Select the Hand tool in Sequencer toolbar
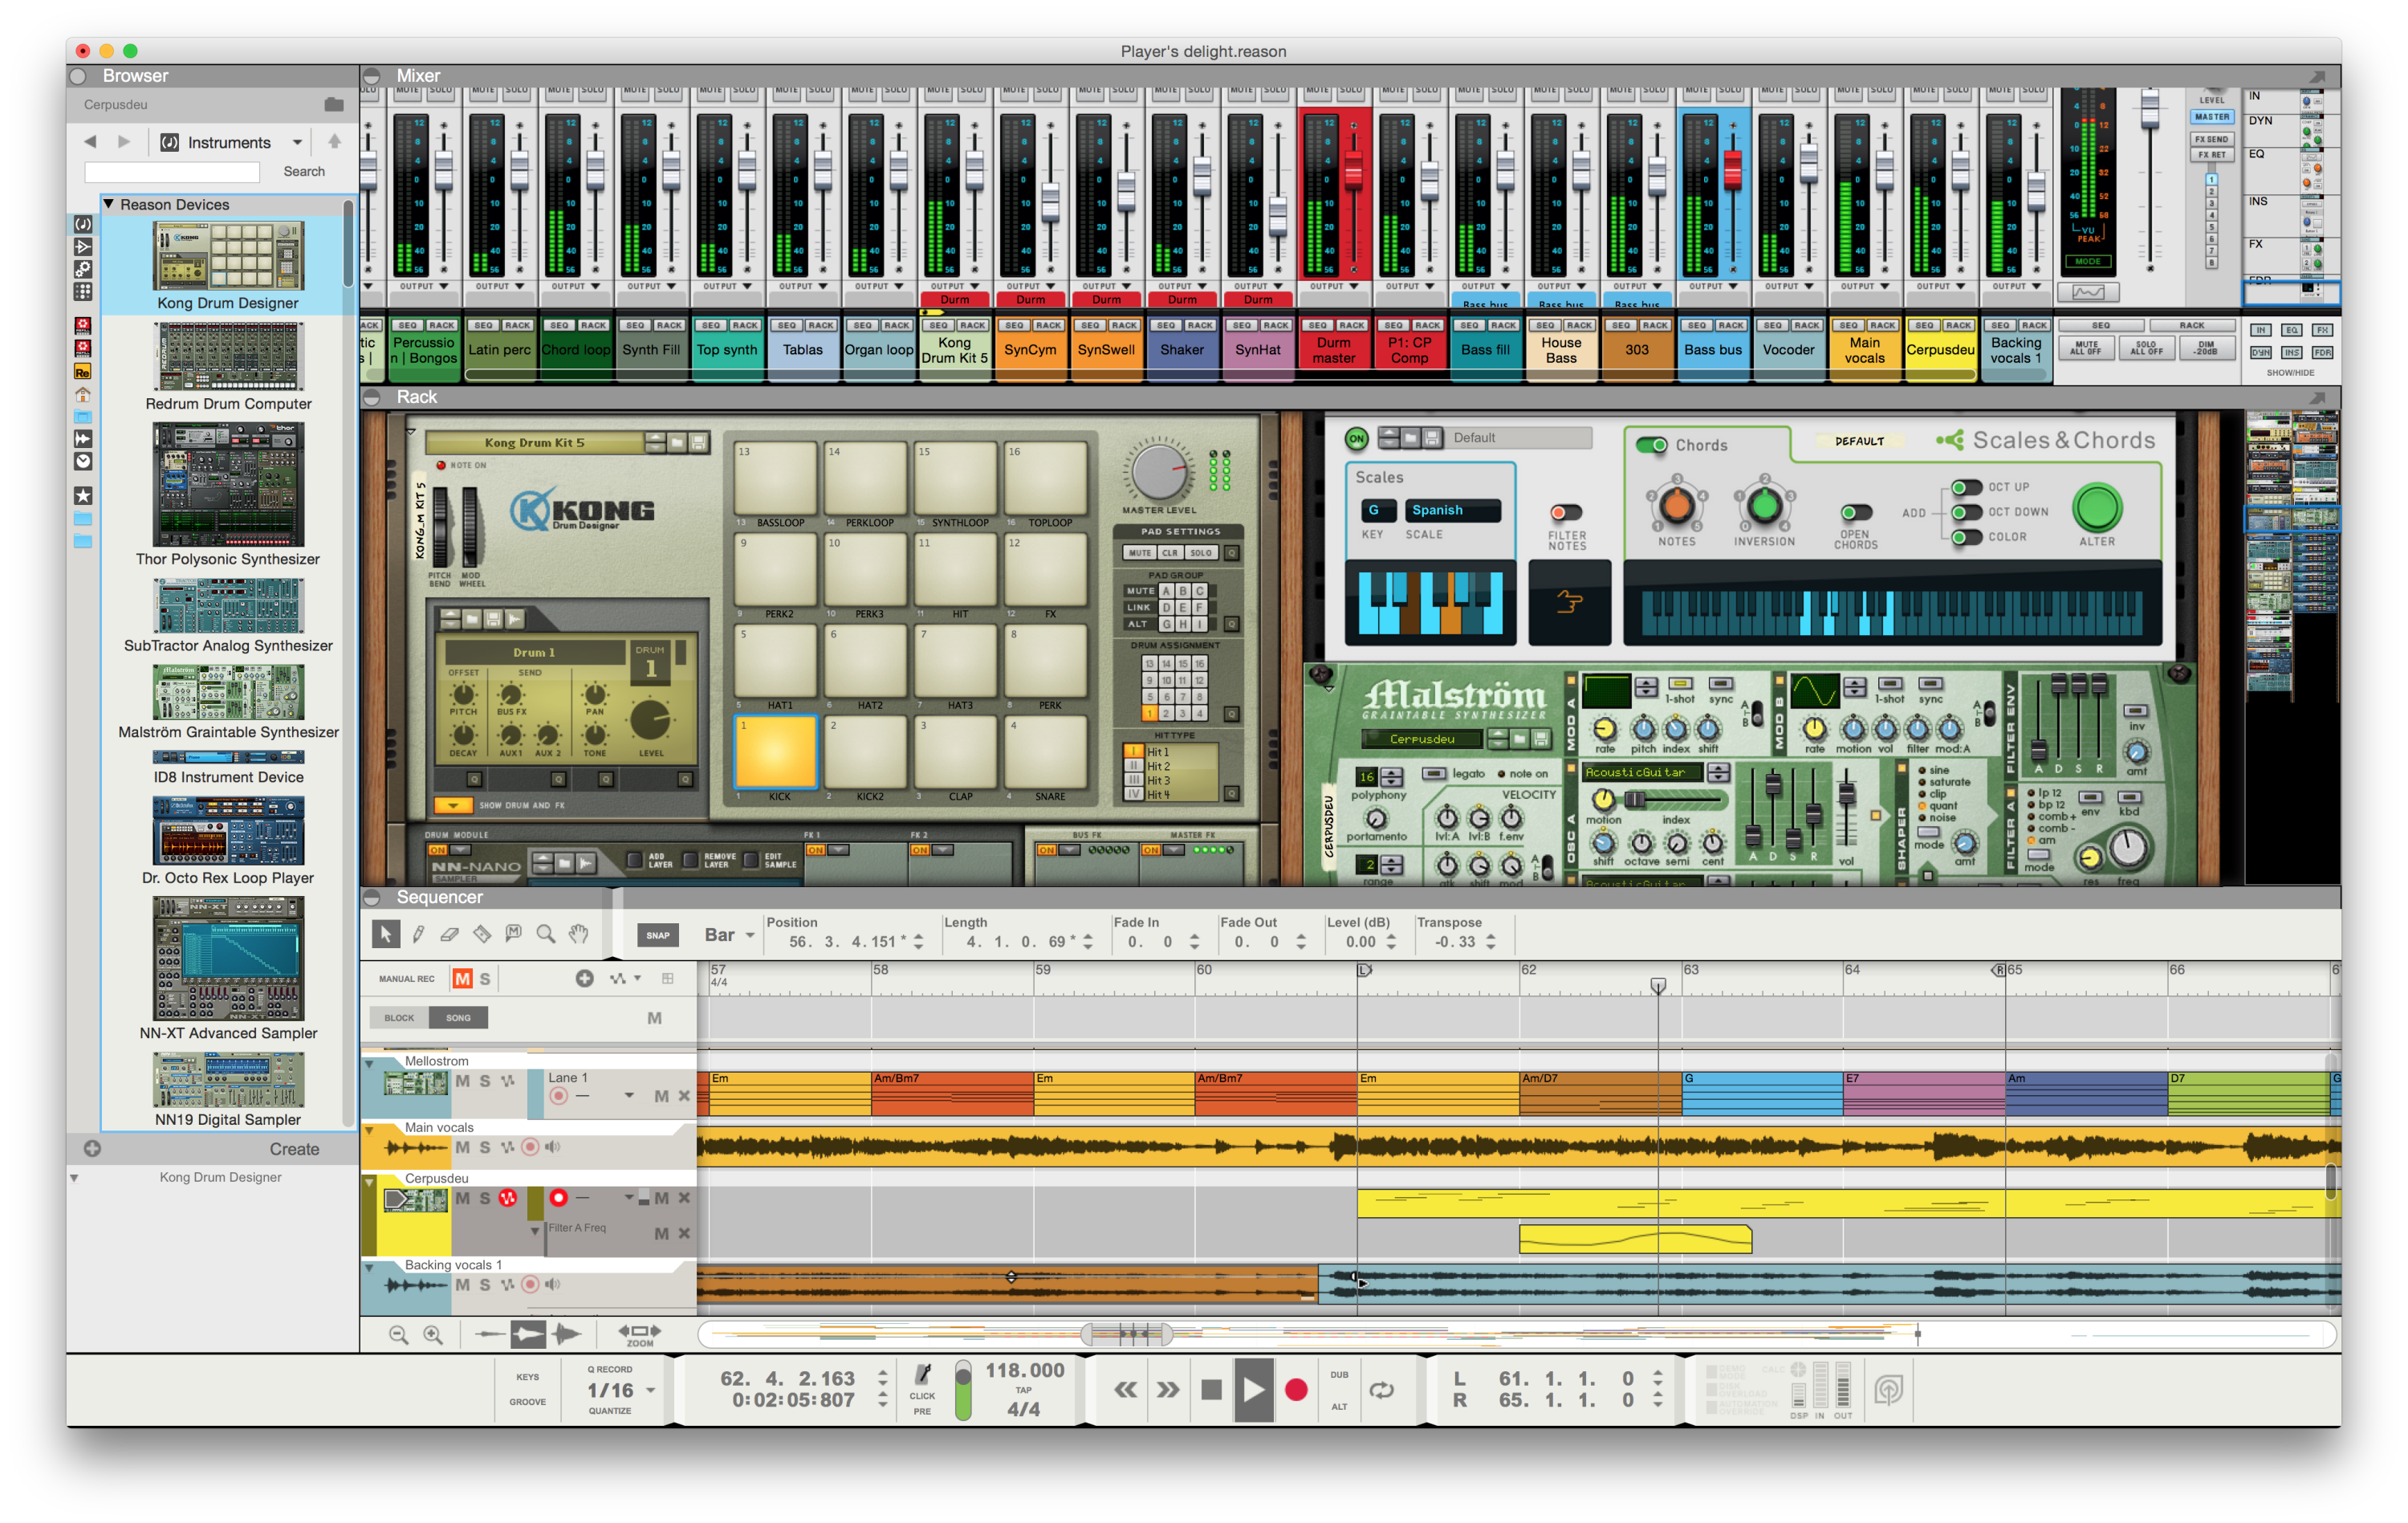This screenshot has width=2408, height=1523. pyautogui.click(x=578, y=934)
